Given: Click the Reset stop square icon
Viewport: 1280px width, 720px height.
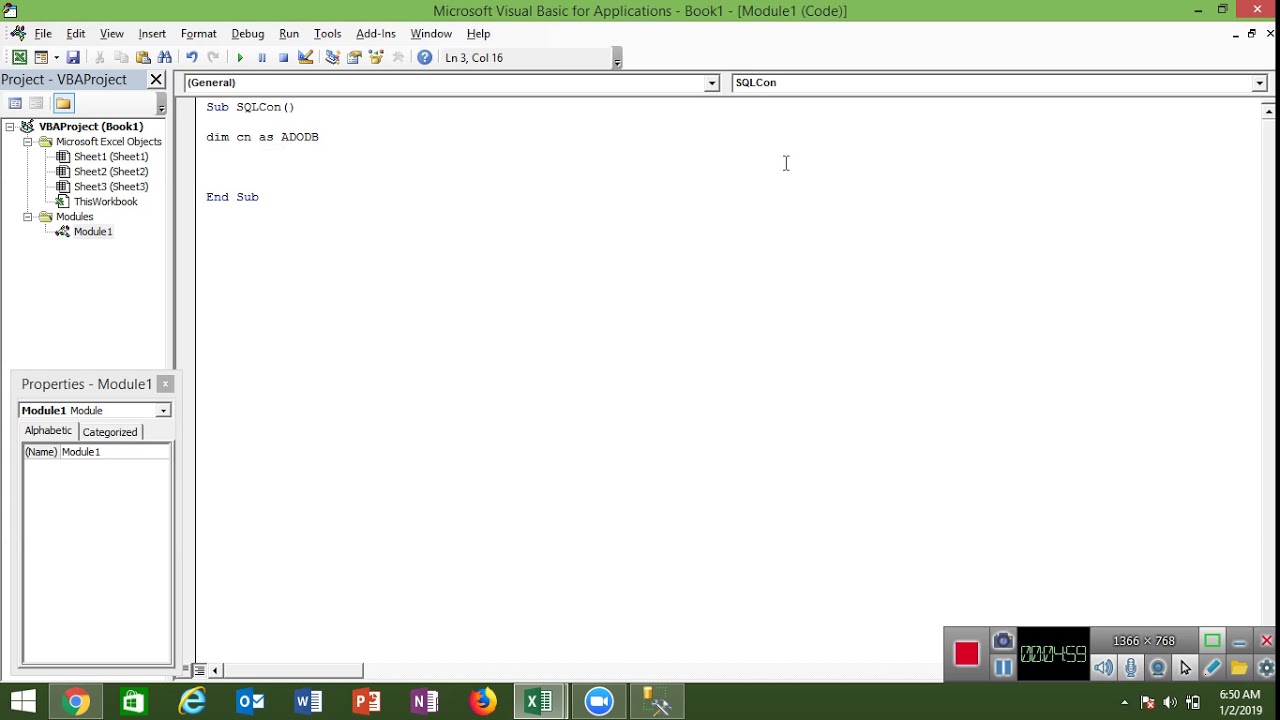Looking at the screenshot, I should click(x=284, y=58).
